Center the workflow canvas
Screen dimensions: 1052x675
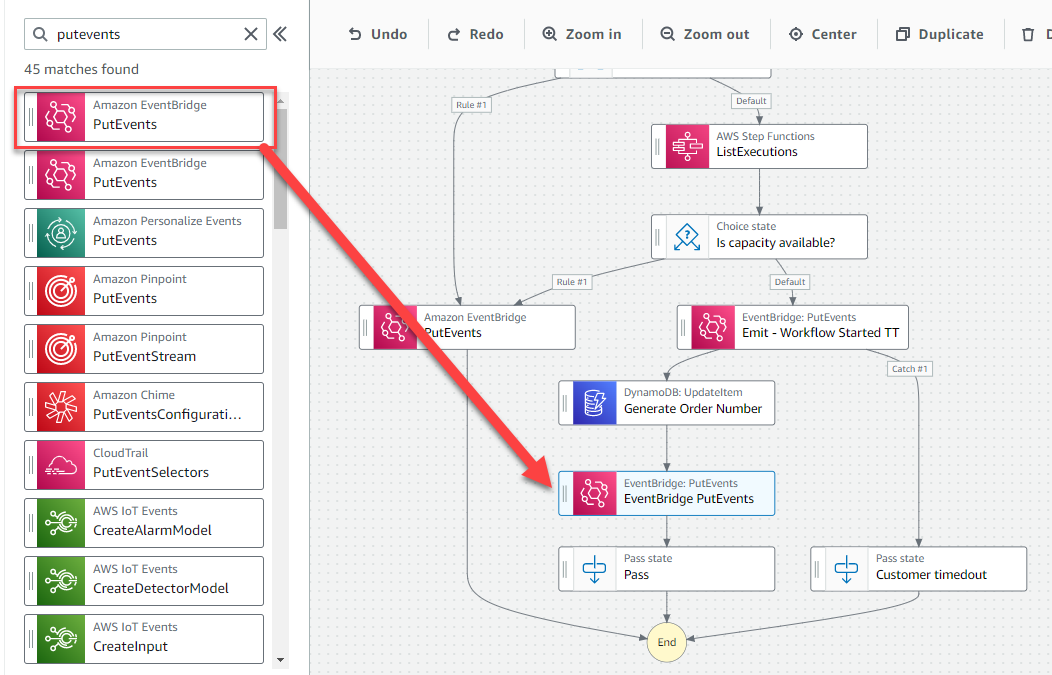coord(823,34)
